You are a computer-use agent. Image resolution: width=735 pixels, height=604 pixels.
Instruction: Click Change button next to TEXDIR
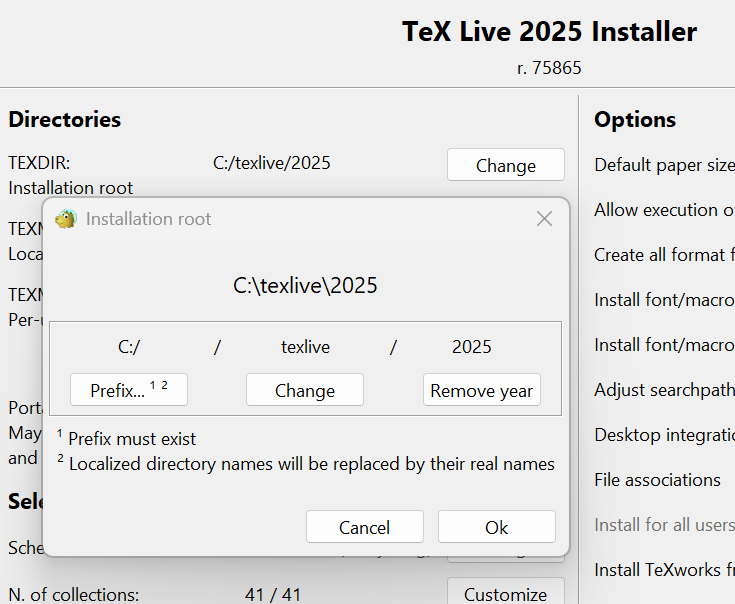coord(505,165)
